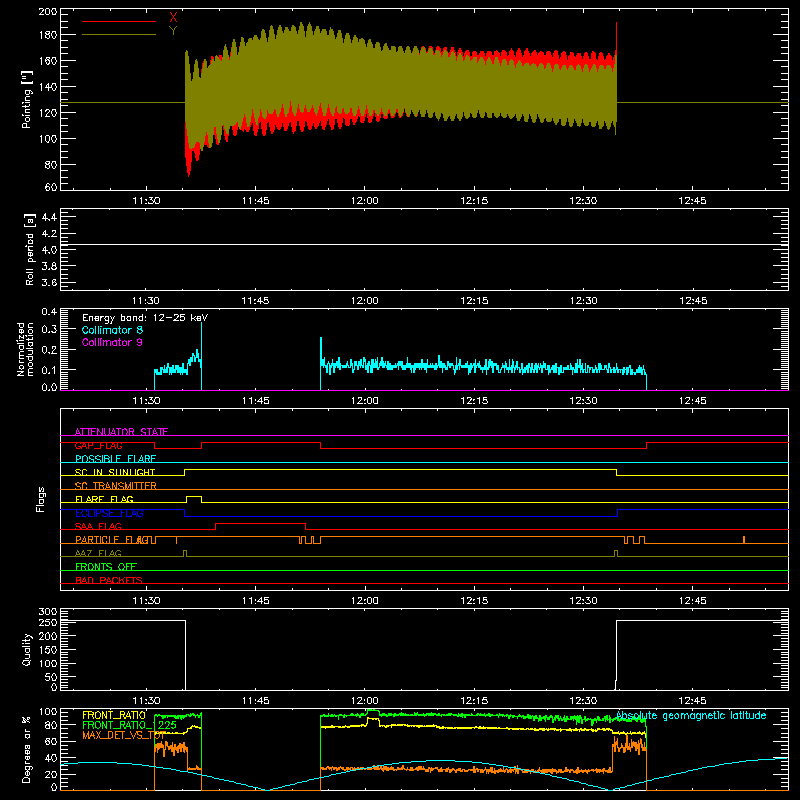This screenshot has height=800, width=800.
Task: Click the red X legend line sample
Action: [x=119, y=21]
